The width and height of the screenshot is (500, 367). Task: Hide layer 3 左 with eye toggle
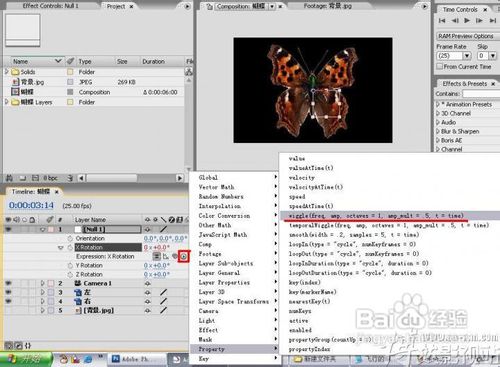[x=8, y=292]
